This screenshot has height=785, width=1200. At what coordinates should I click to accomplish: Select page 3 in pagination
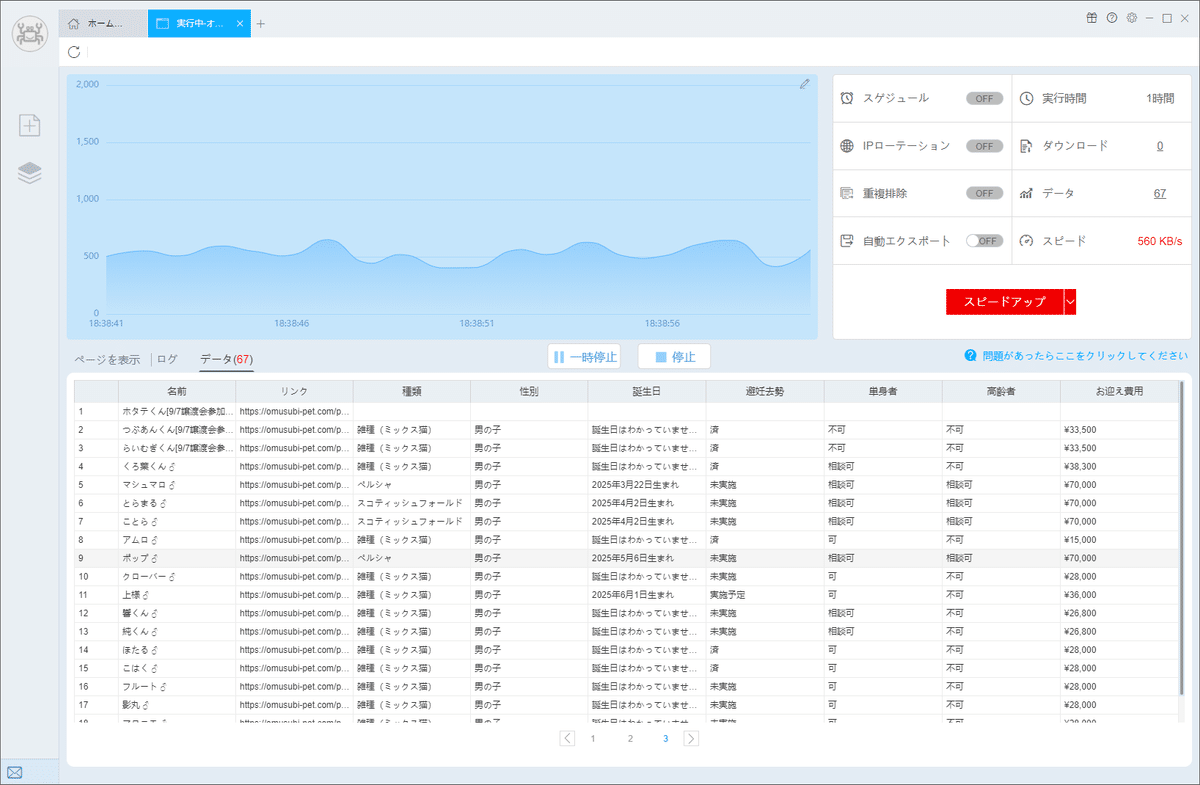pyautogui.click(x=665, y=738)
